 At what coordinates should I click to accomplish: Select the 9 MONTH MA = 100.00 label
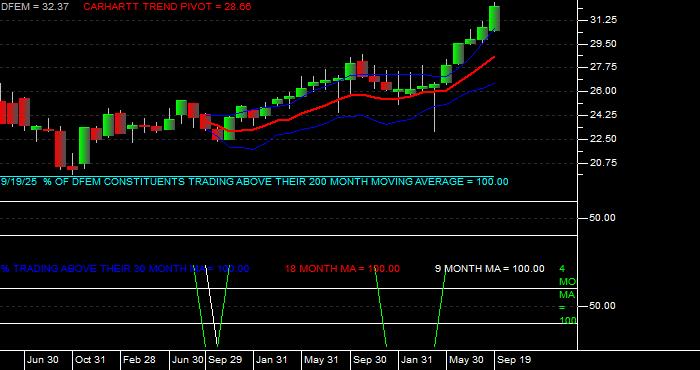(490, 269)
